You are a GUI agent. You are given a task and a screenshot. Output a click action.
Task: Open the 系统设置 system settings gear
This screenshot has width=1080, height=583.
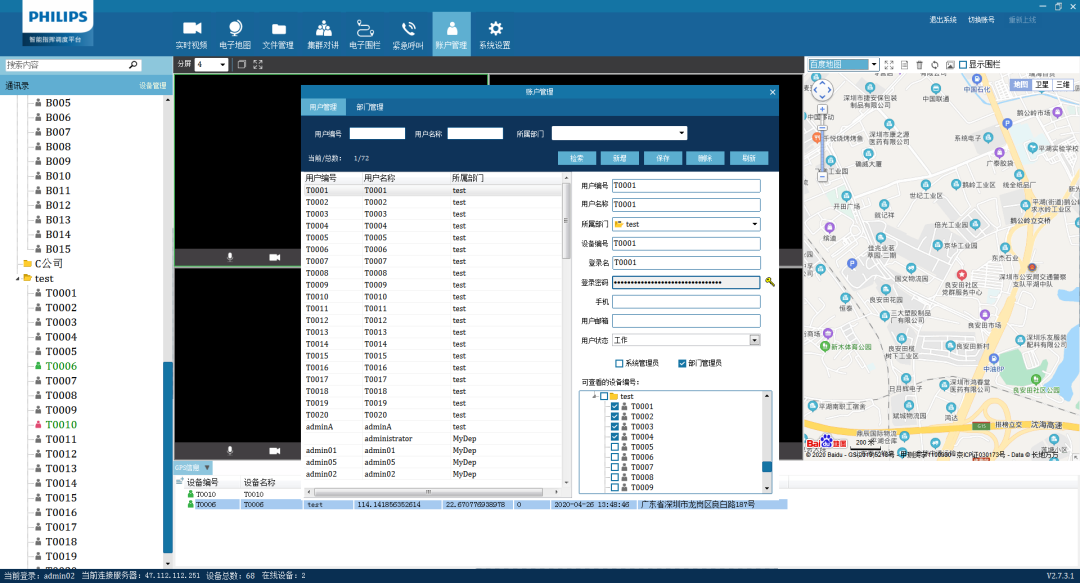click(494, 34)
